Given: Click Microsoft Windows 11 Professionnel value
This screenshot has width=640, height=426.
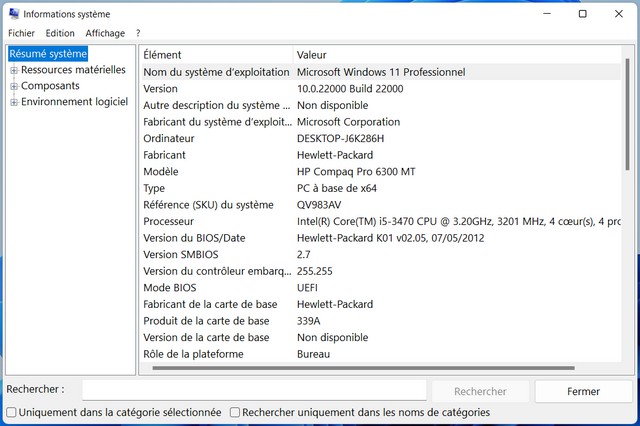Looking at the screenshot, I should coord(381,72).
